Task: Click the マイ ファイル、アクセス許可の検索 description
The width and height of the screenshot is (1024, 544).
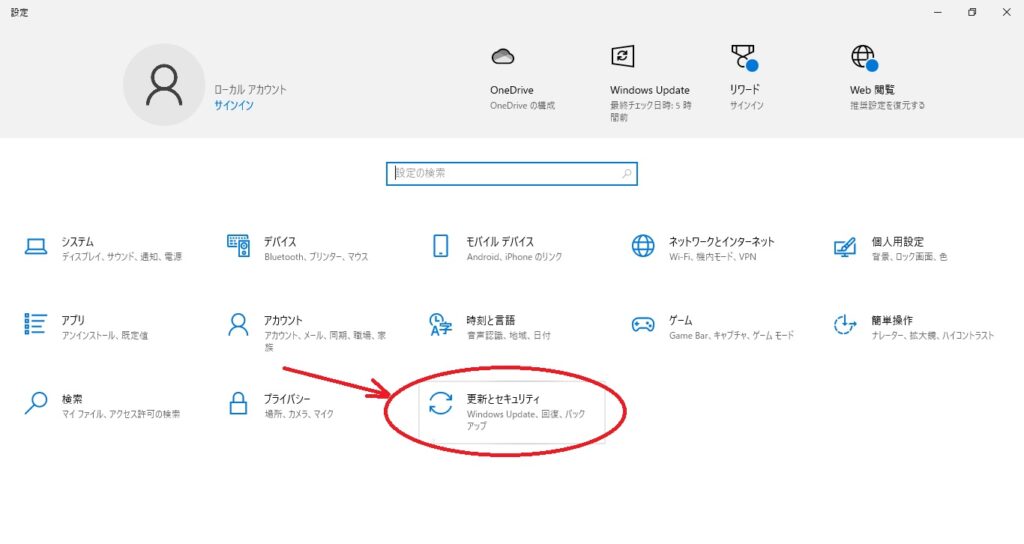Action: pos(121,413)
